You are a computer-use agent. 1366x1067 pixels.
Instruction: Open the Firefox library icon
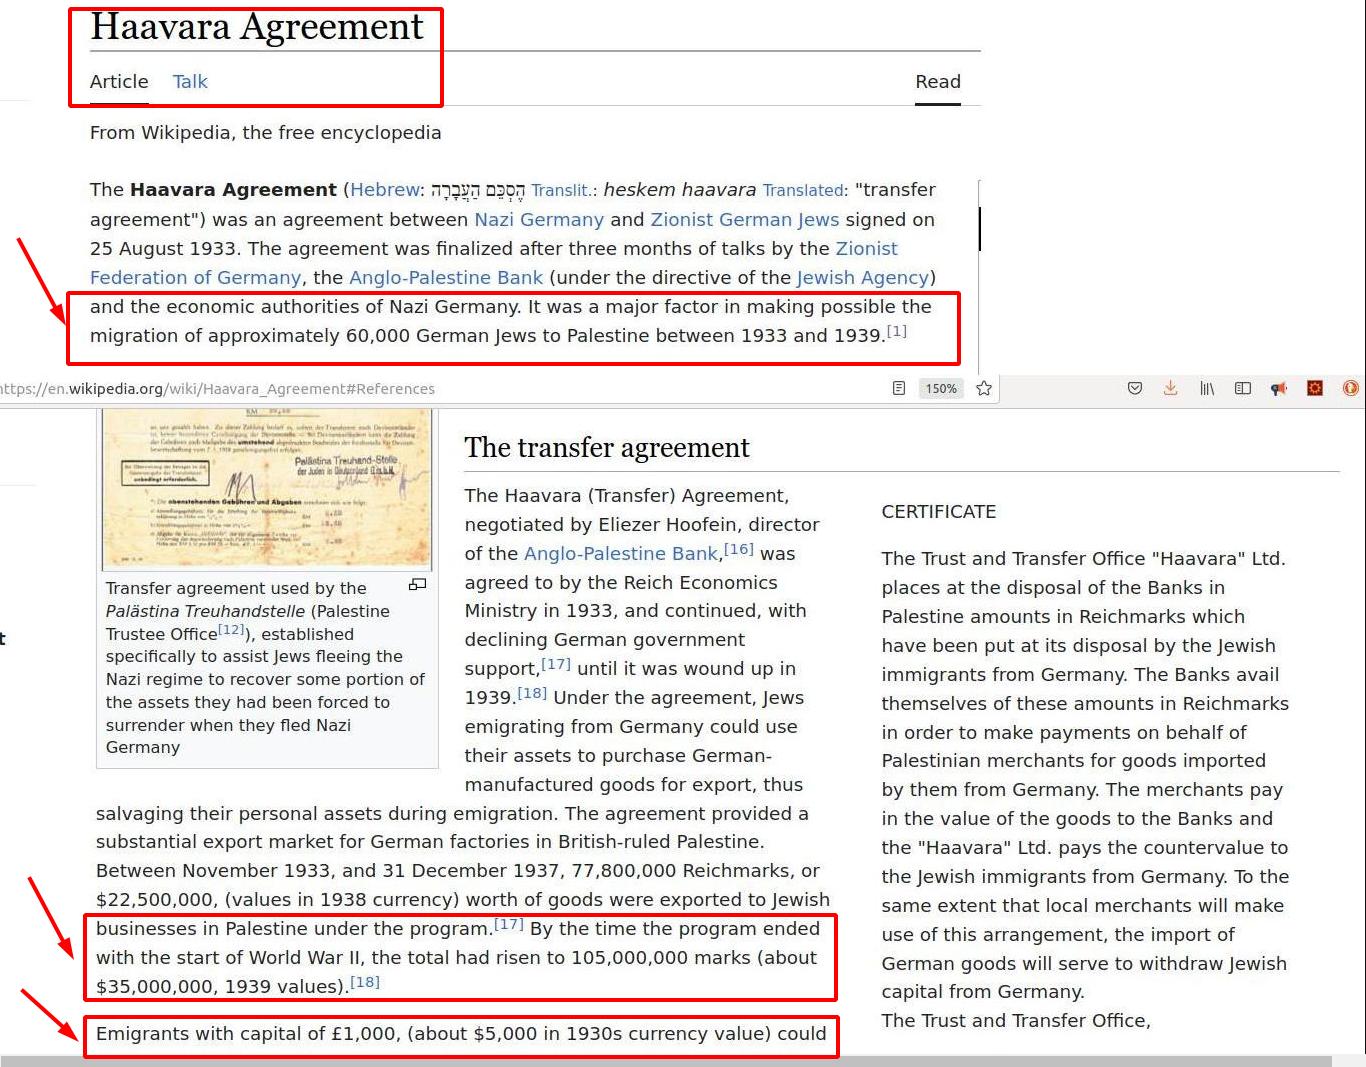pos(1207,388)
